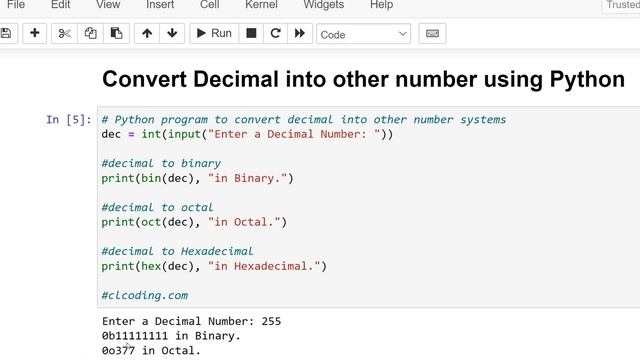
Task: Move selected cell up arrow
Action: click(147, 33)
